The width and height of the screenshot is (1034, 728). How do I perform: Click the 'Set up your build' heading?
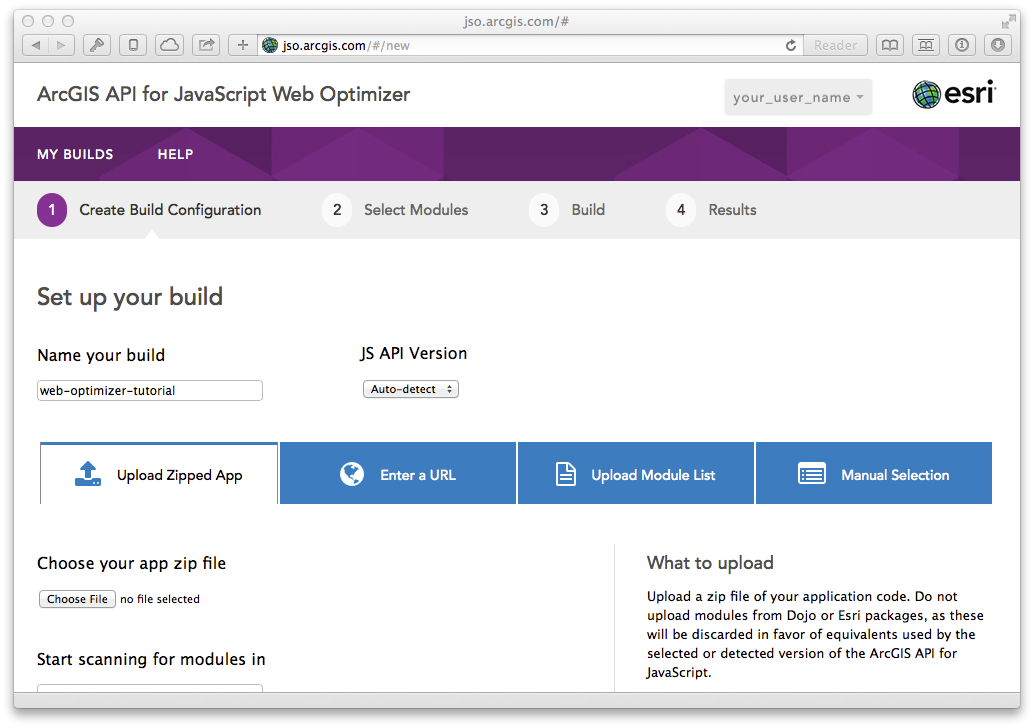point(130,297)
